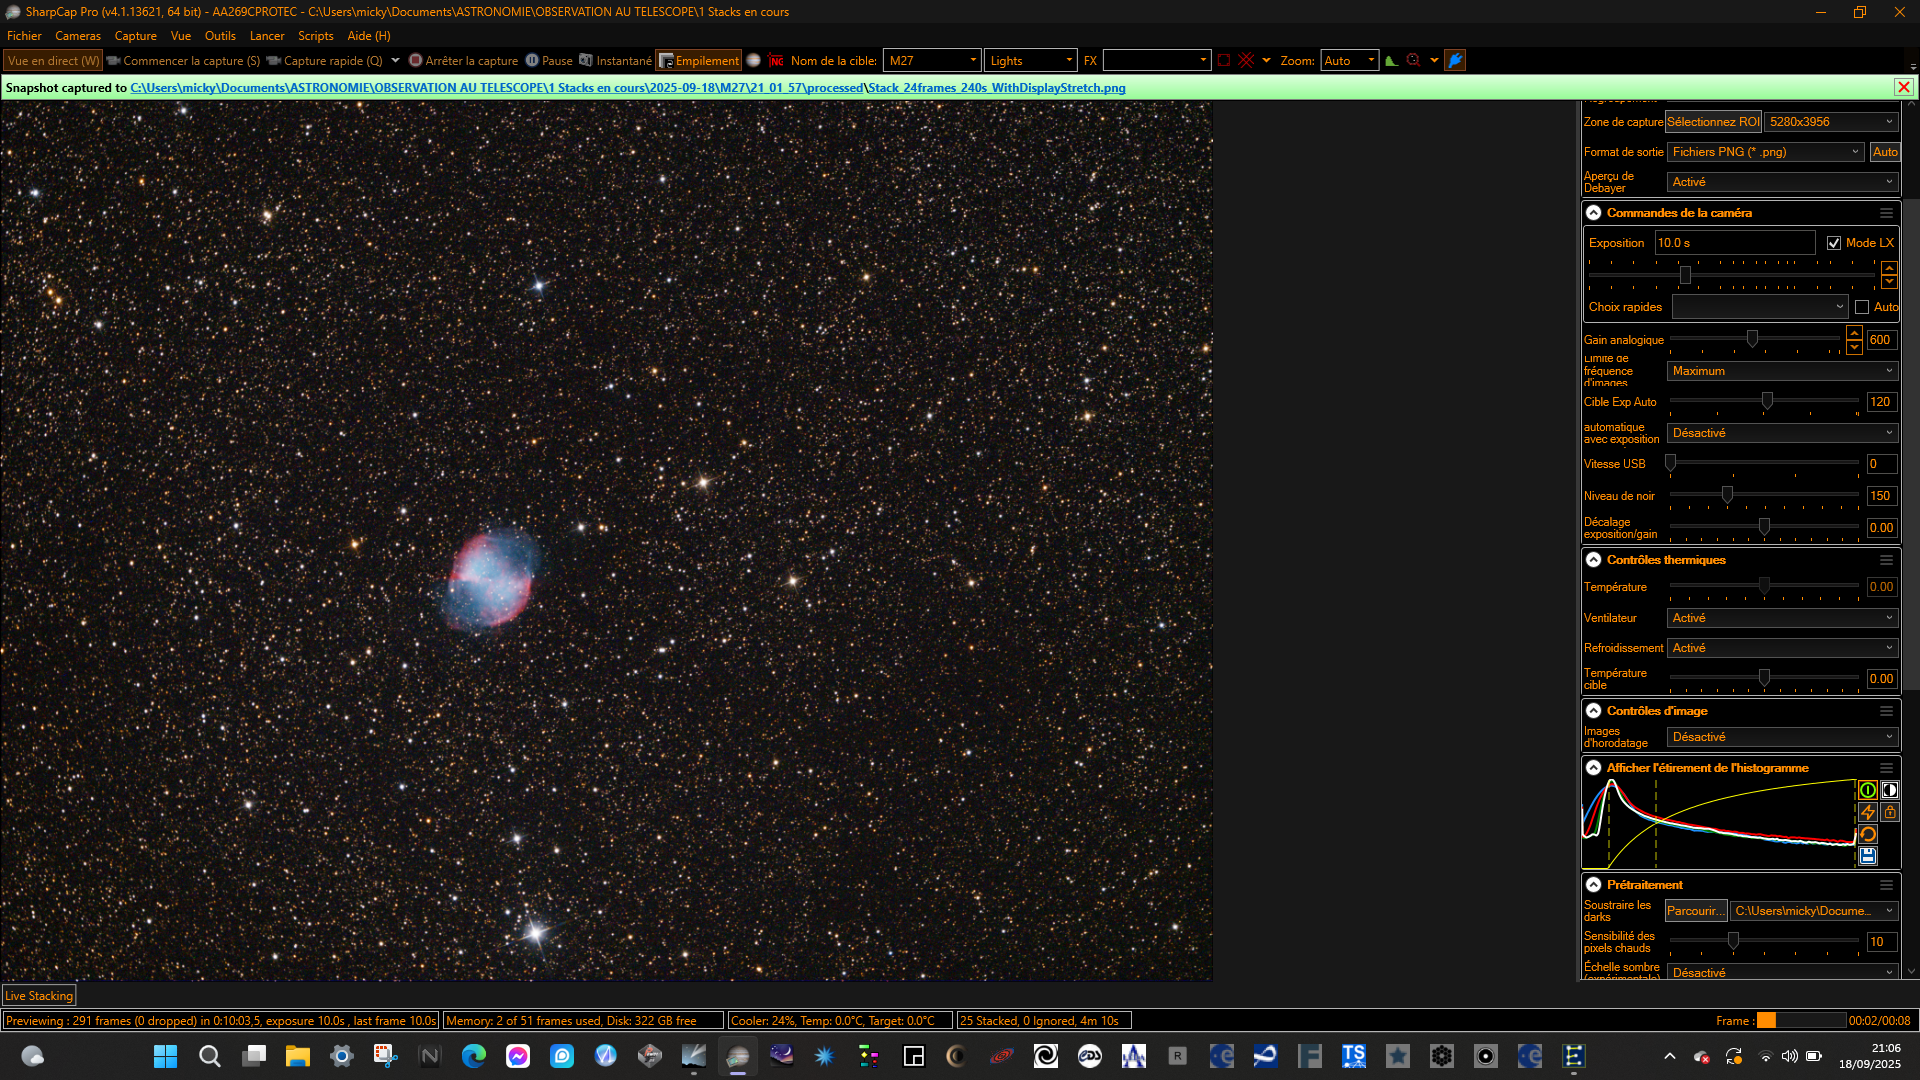Image resolution: width=1920 pixels, height=1080 pixels.
Task: Open Prétraitement panel menu lines
Action: 1886,885
